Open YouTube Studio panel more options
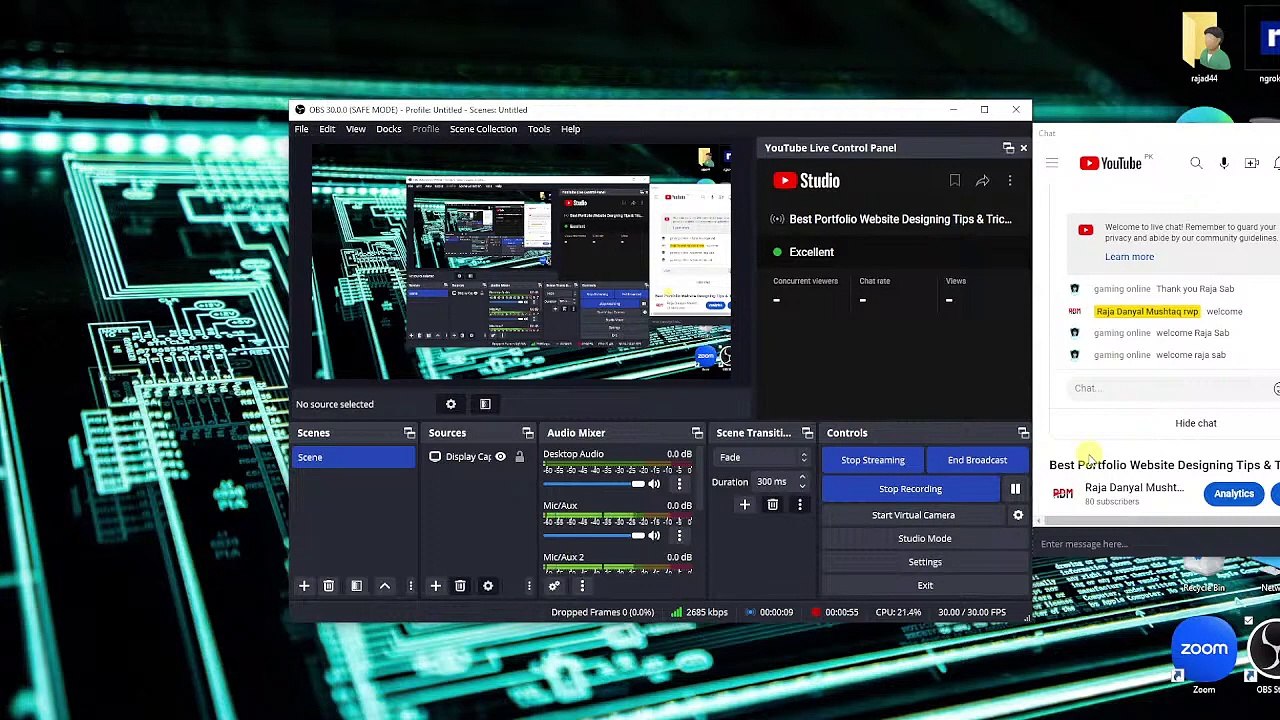This screenshot has height=720, width=1280. (1010, 181)
